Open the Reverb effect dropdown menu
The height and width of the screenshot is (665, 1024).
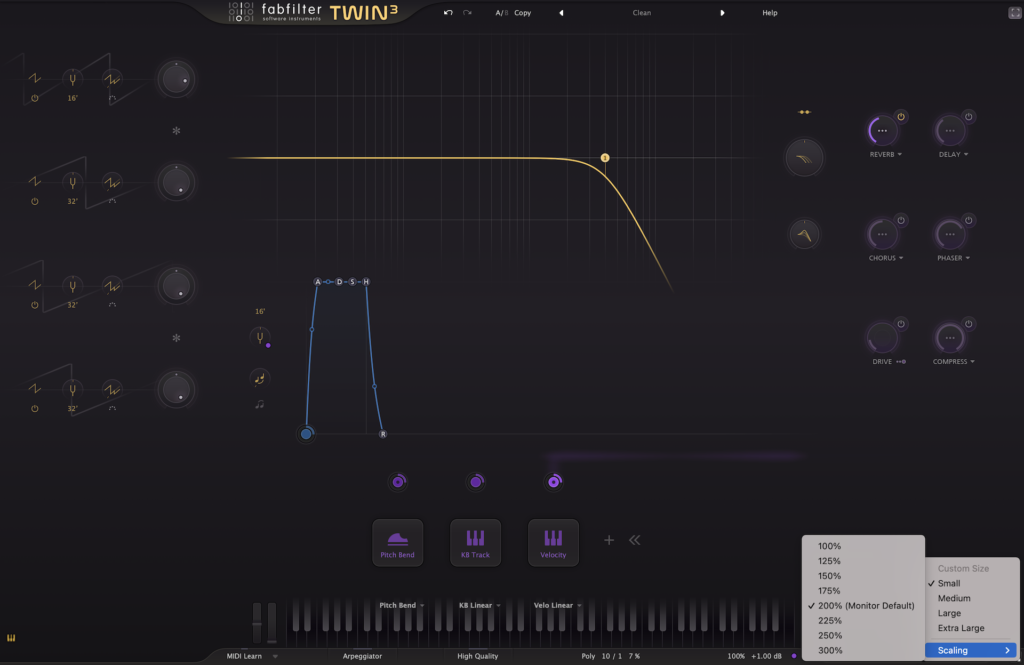pos(884,155)
